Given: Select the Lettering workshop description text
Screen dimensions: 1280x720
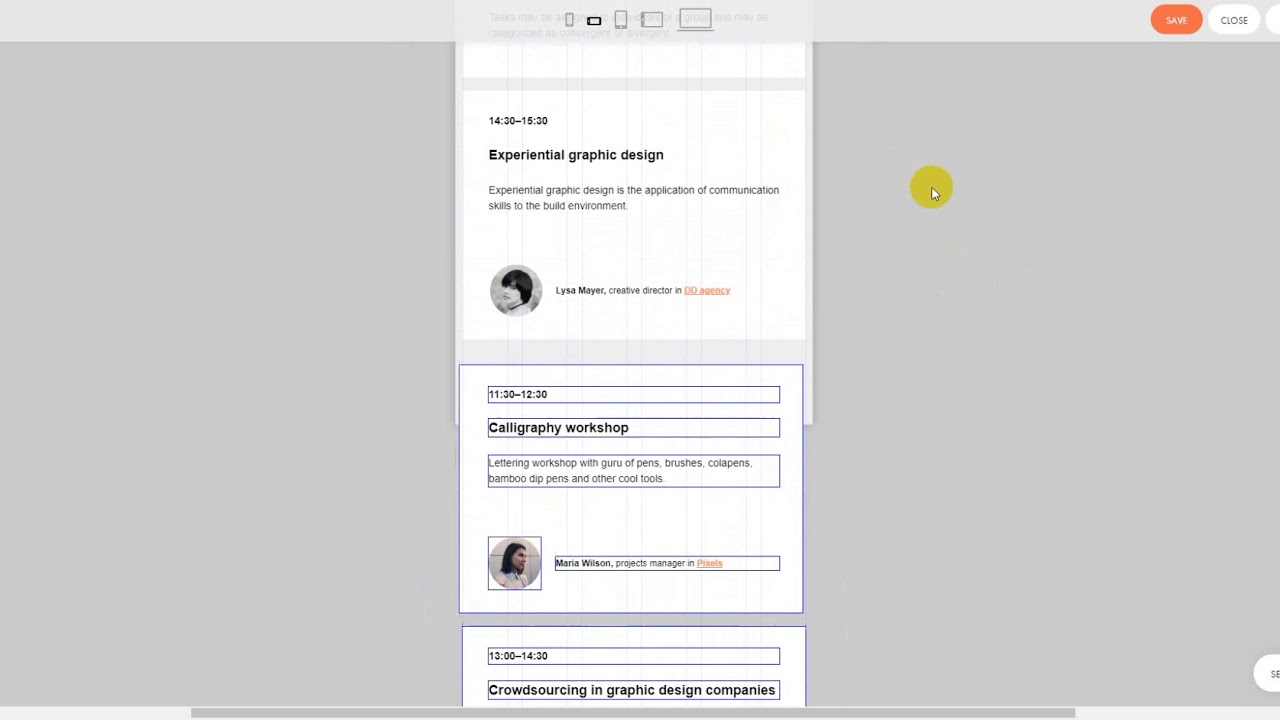Looking at the screenshot, I should 634,471.
